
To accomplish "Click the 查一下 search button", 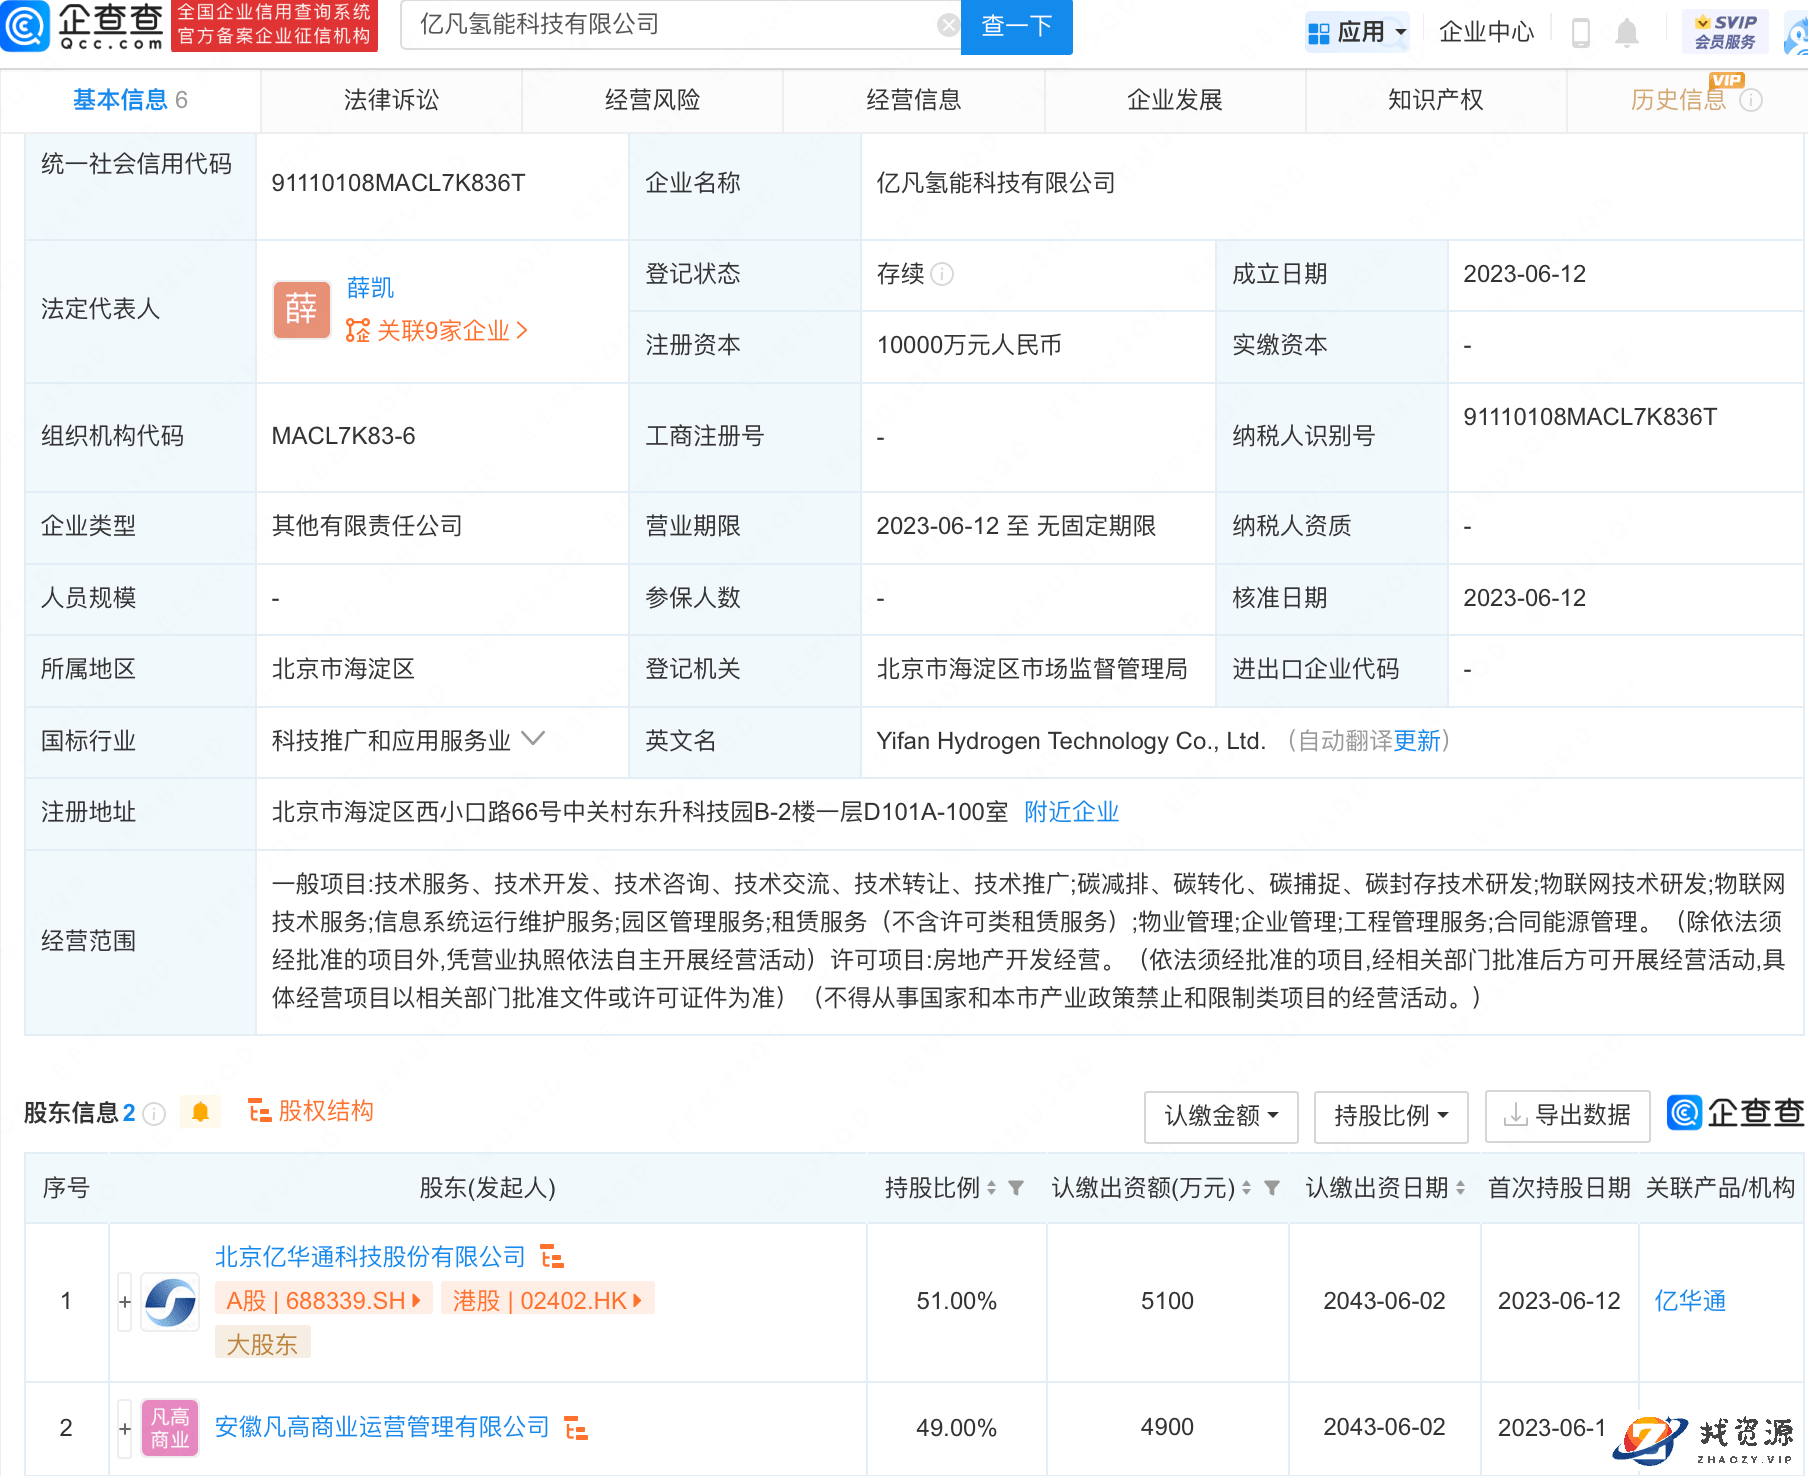I will coord(1017,26).
